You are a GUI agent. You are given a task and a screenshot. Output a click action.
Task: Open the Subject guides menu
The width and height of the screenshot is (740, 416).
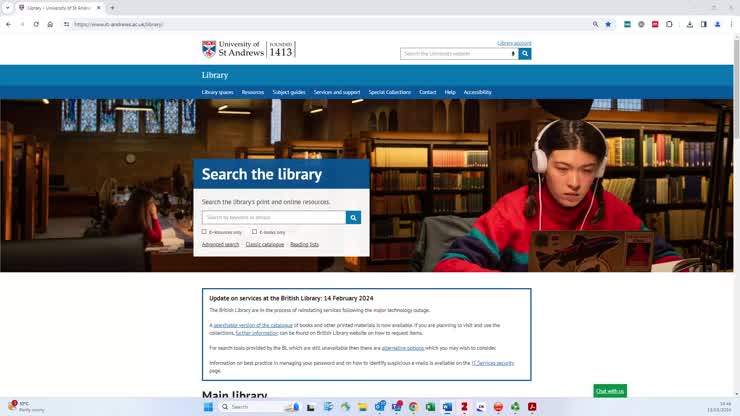tap(289, 92)
